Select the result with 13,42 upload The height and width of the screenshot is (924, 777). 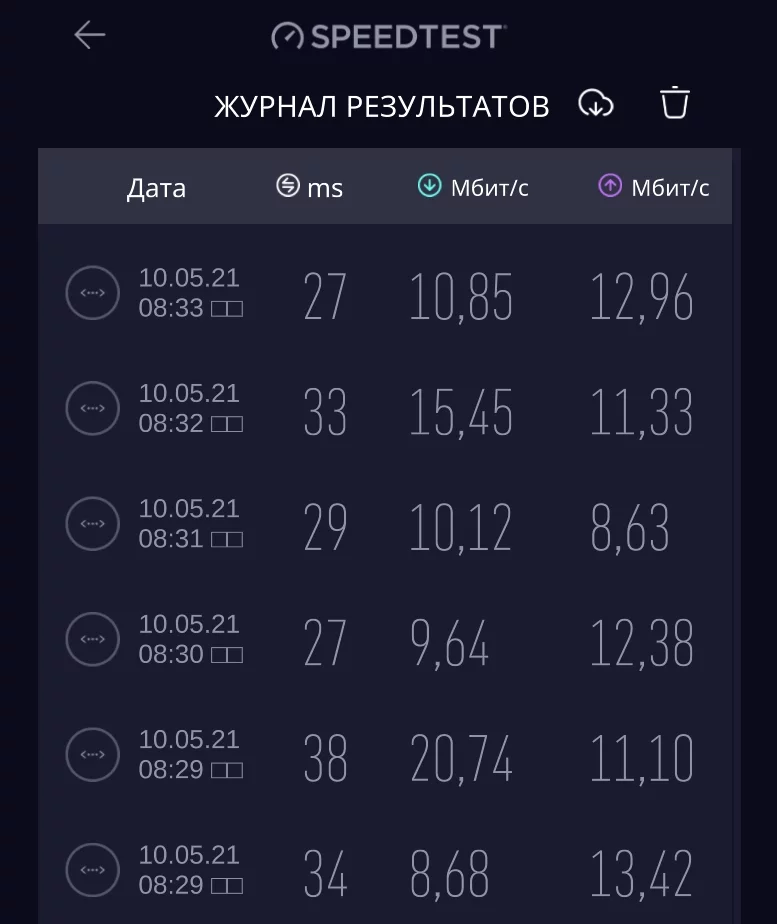coord(641,874)
